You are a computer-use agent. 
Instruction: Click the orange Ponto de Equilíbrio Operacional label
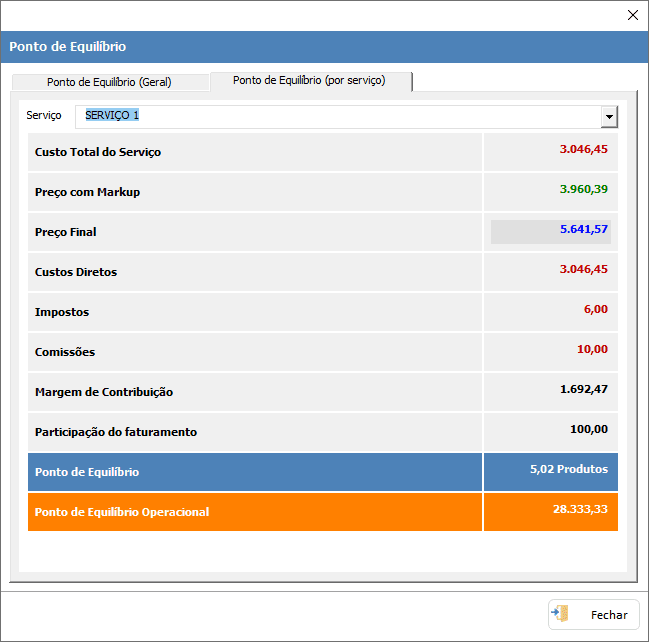[122, 512]
